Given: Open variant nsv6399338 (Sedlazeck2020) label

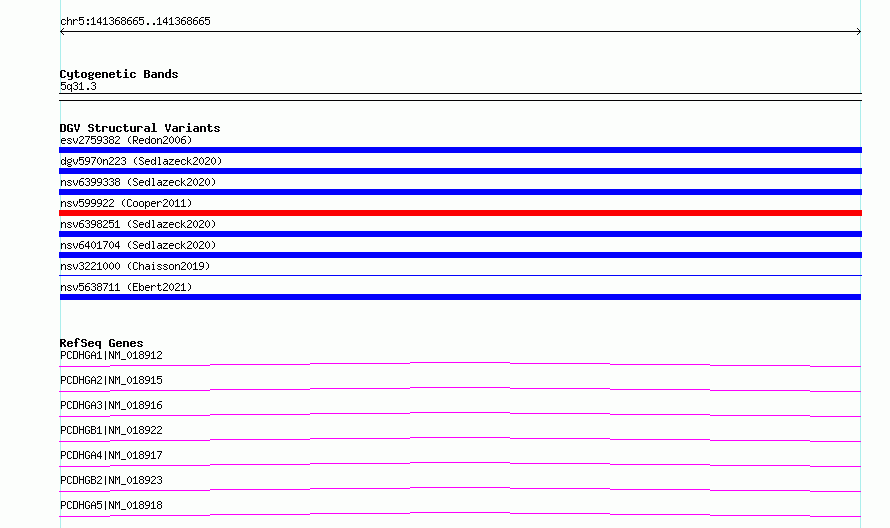Looking at the screenshot, I should [x=138, y=182].
